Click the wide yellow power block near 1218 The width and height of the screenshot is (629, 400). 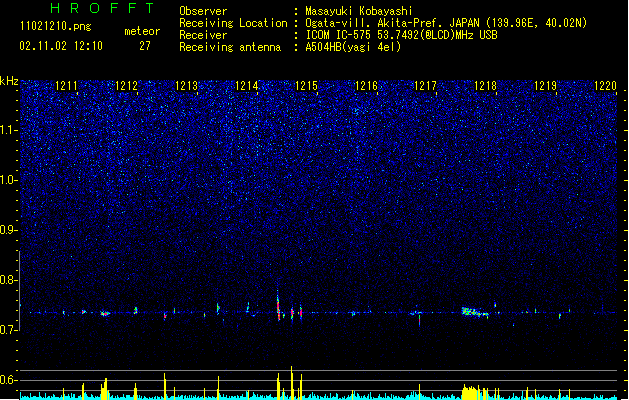471,392
